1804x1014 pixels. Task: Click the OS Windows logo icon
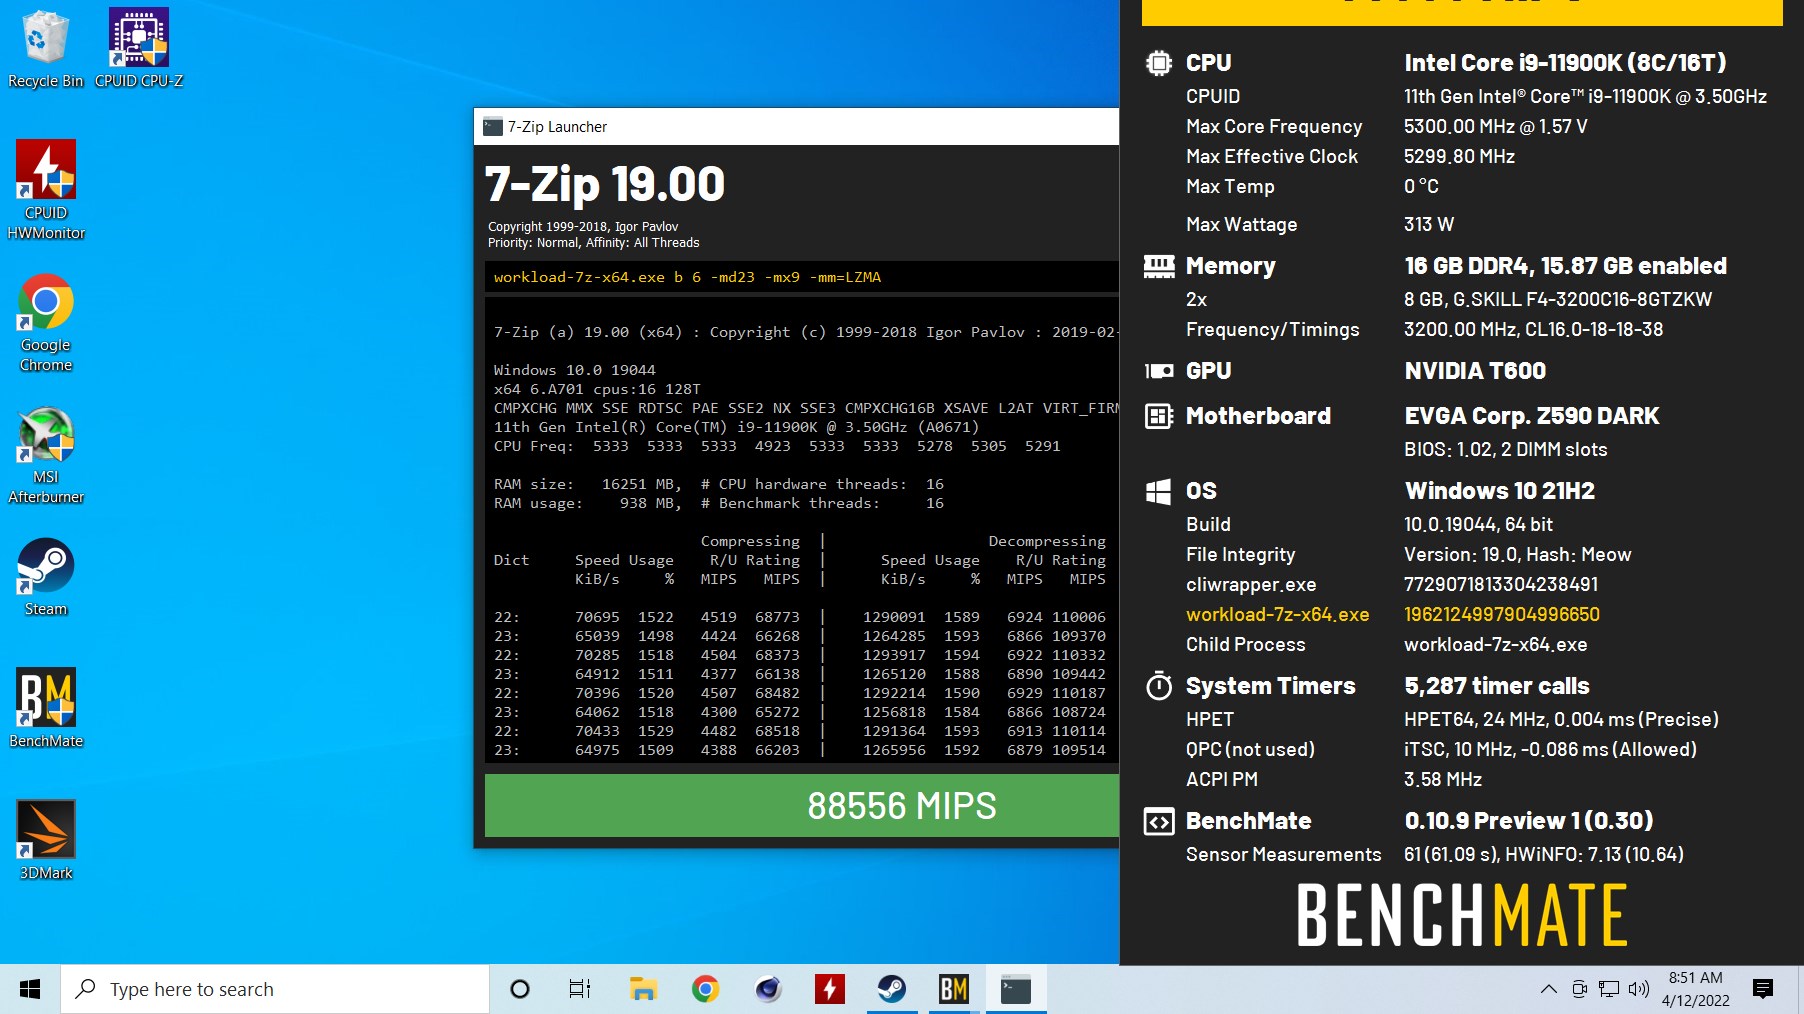point(1158,491)
